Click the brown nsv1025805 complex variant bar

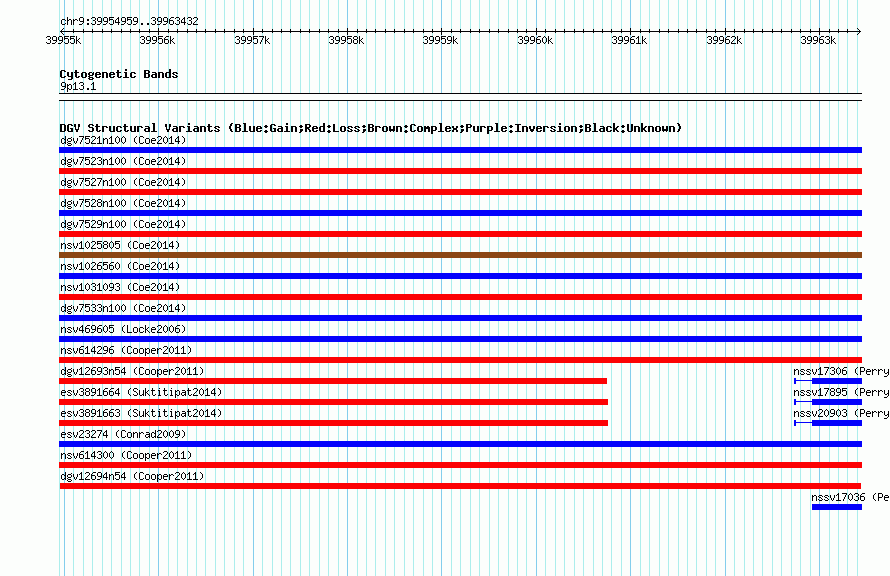[x=460, y=255]
